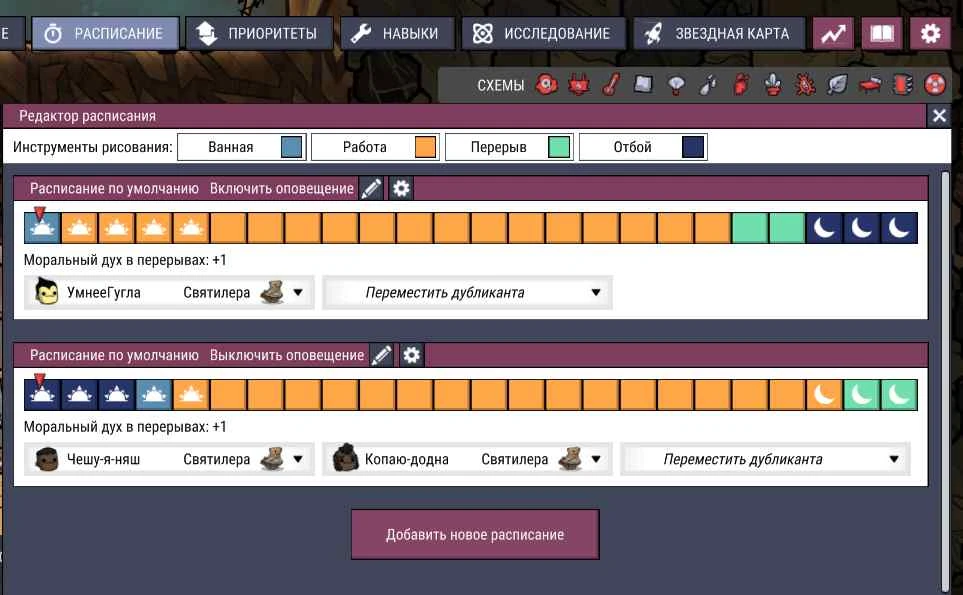
Task: Click Добавить новое расписание button
Action: coord(475,534)
